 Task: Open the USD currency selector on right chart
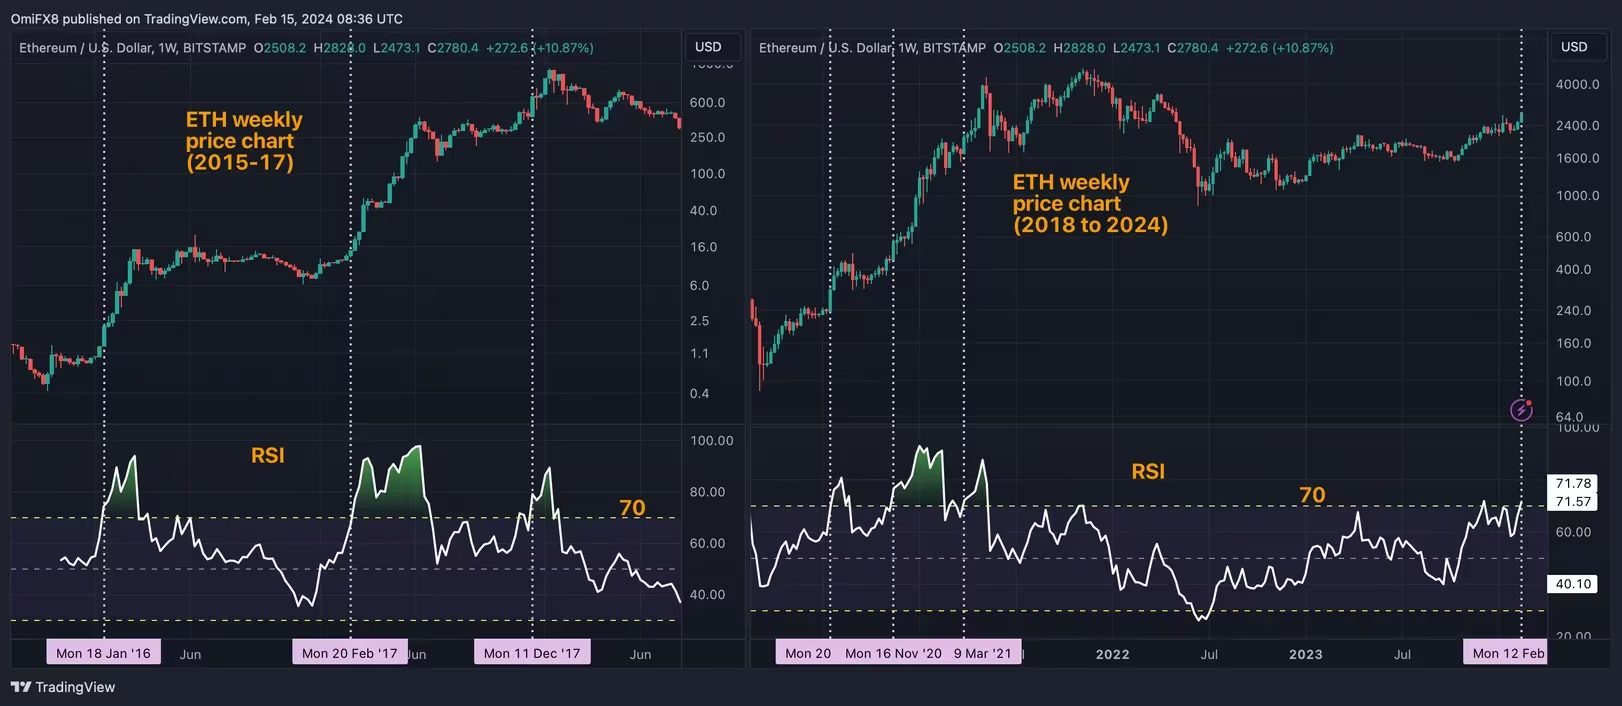click(x=1574, y=47)
